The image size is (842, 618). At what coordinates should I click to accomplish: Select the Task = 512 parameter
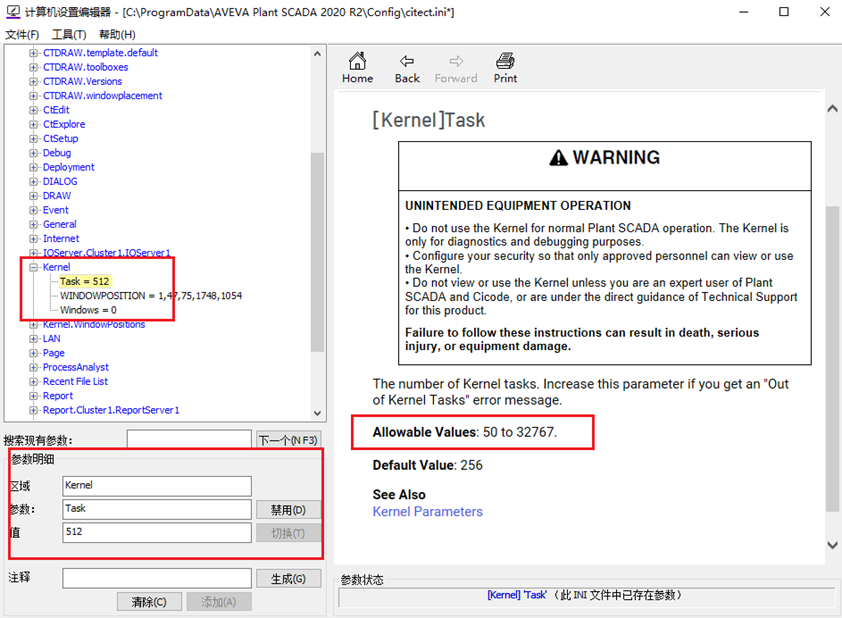tap(84, 281)
